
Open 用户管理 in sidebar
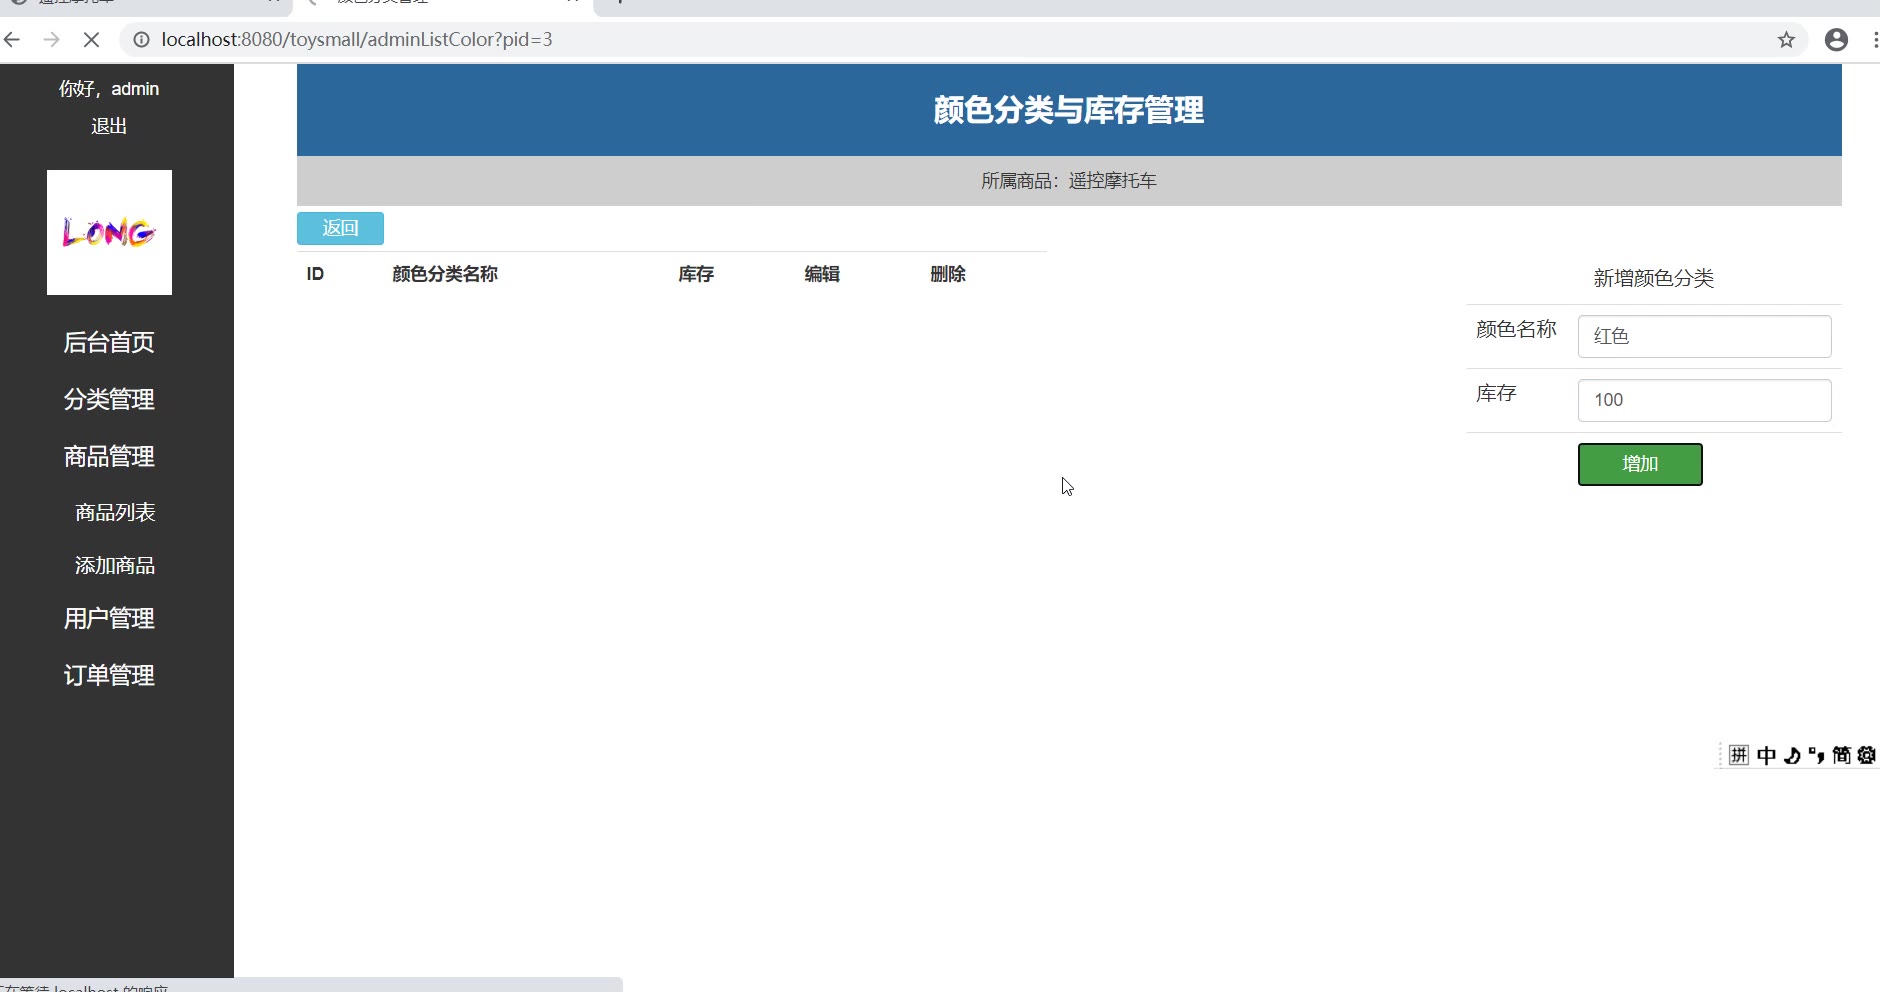(109, 618)
